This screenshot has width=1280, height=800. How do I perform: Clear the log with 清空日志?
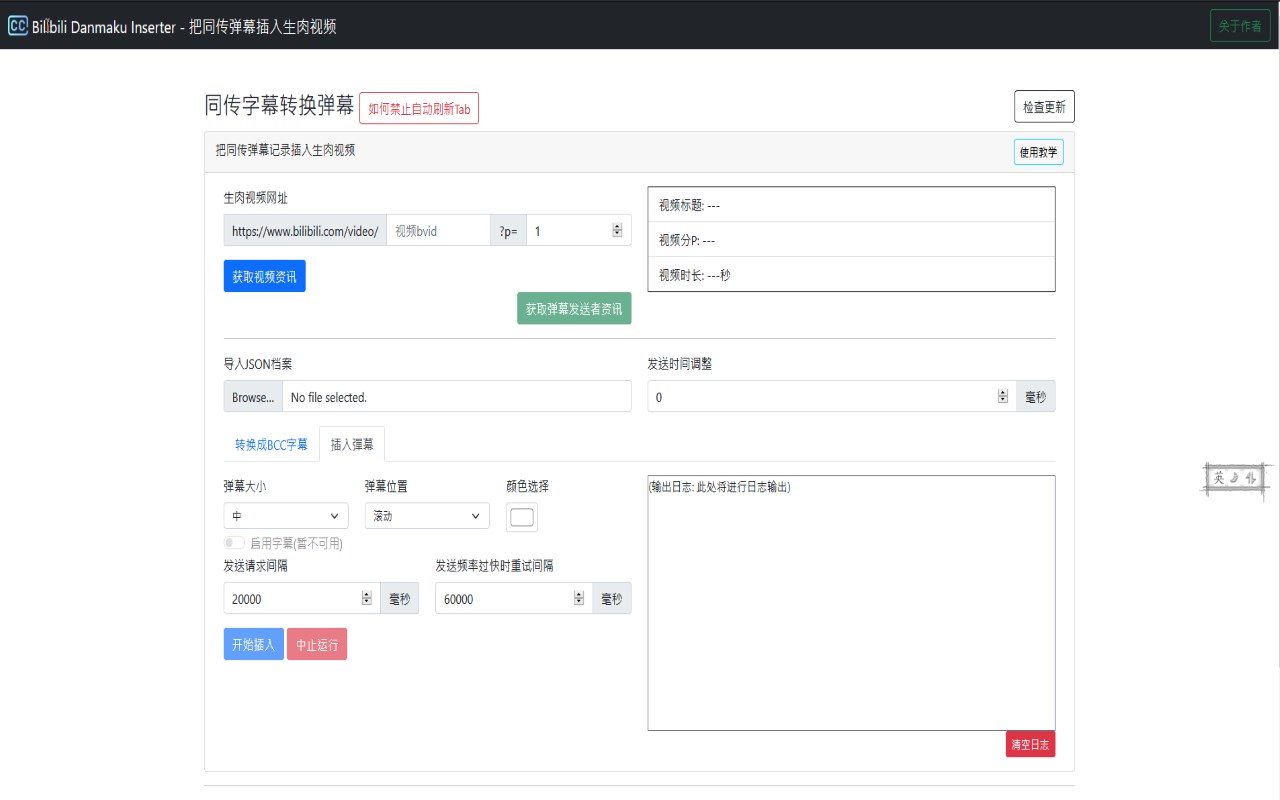(x=1030, y=744)
